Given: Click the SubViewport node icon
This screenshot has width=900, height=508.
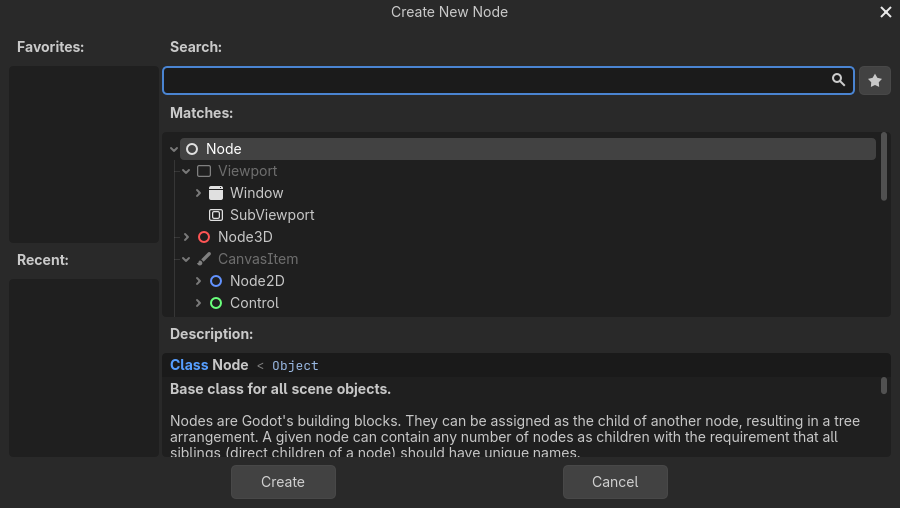Looking at the screenshot, I should [216, 215].
